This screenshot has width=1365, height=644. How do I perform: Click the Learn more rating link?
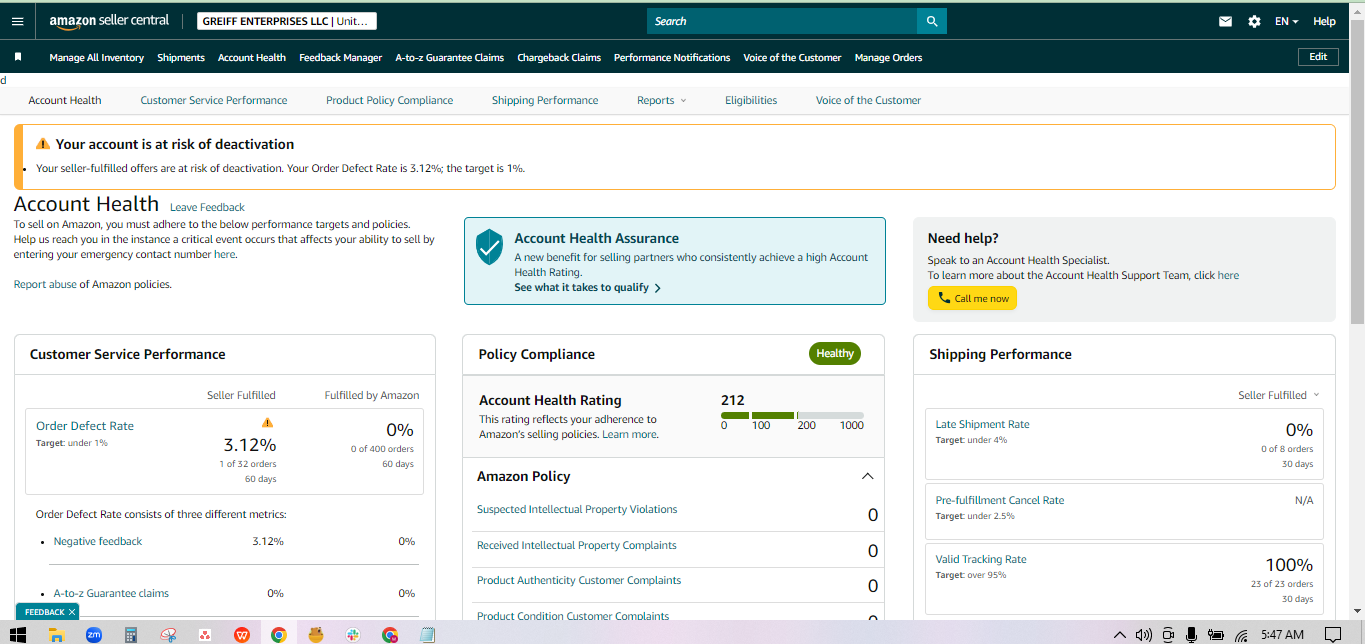pyautogui.click(x=629, y=434)
